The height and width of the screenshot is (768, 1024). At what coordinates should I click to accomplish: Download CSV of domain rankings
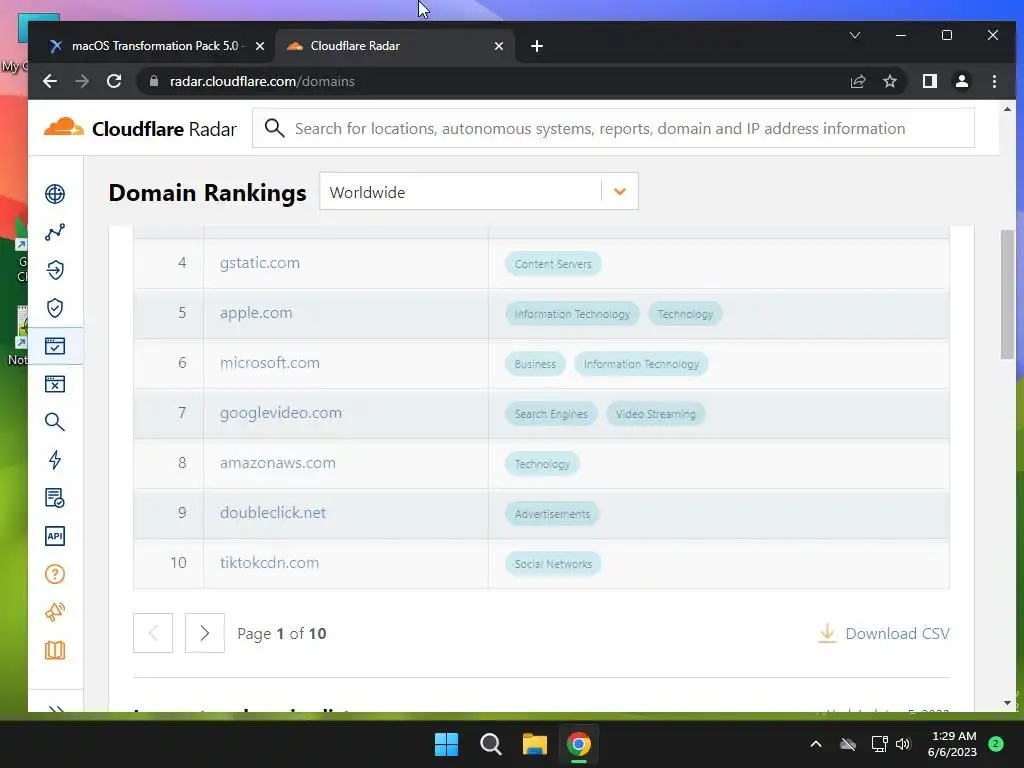pos(884,633)
